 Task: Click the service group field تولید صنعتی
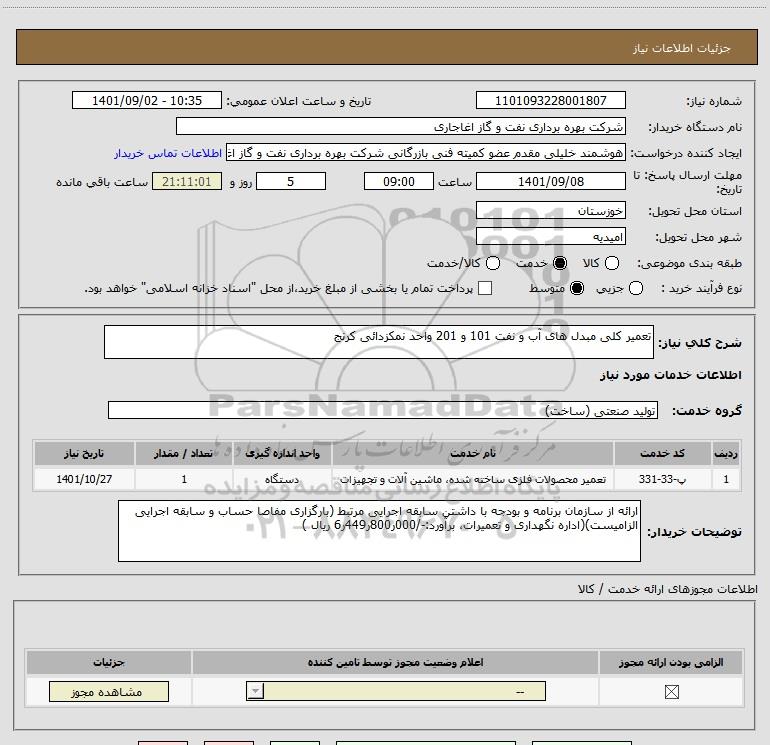point(383,410)
